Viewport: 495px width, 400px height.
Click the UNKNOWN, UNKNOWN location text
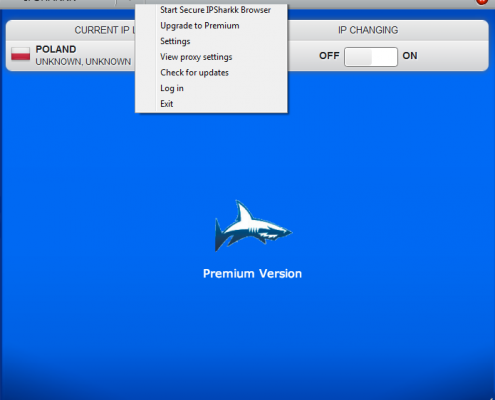(83, 62)
